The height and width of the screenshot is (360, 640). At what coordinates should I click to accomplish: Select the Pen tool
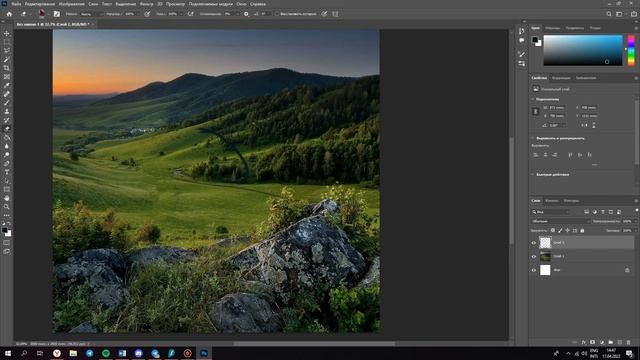[x=7, y=163]
